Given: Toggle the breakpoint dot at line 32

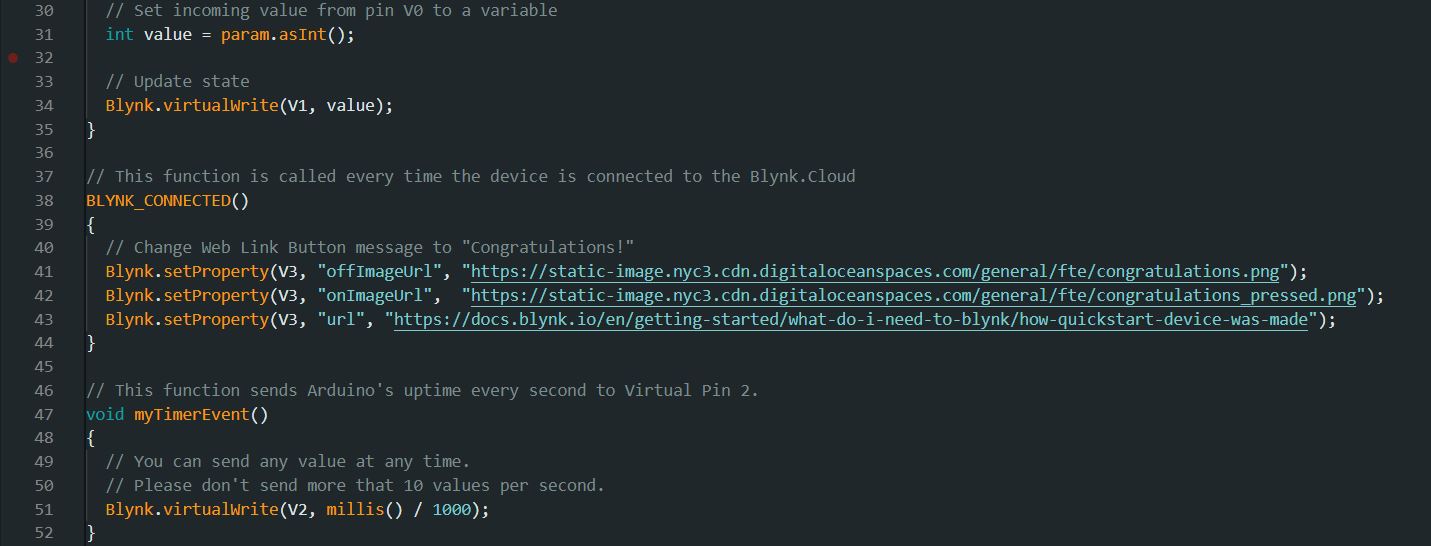Looking at the screenshot, I should 13,58.
